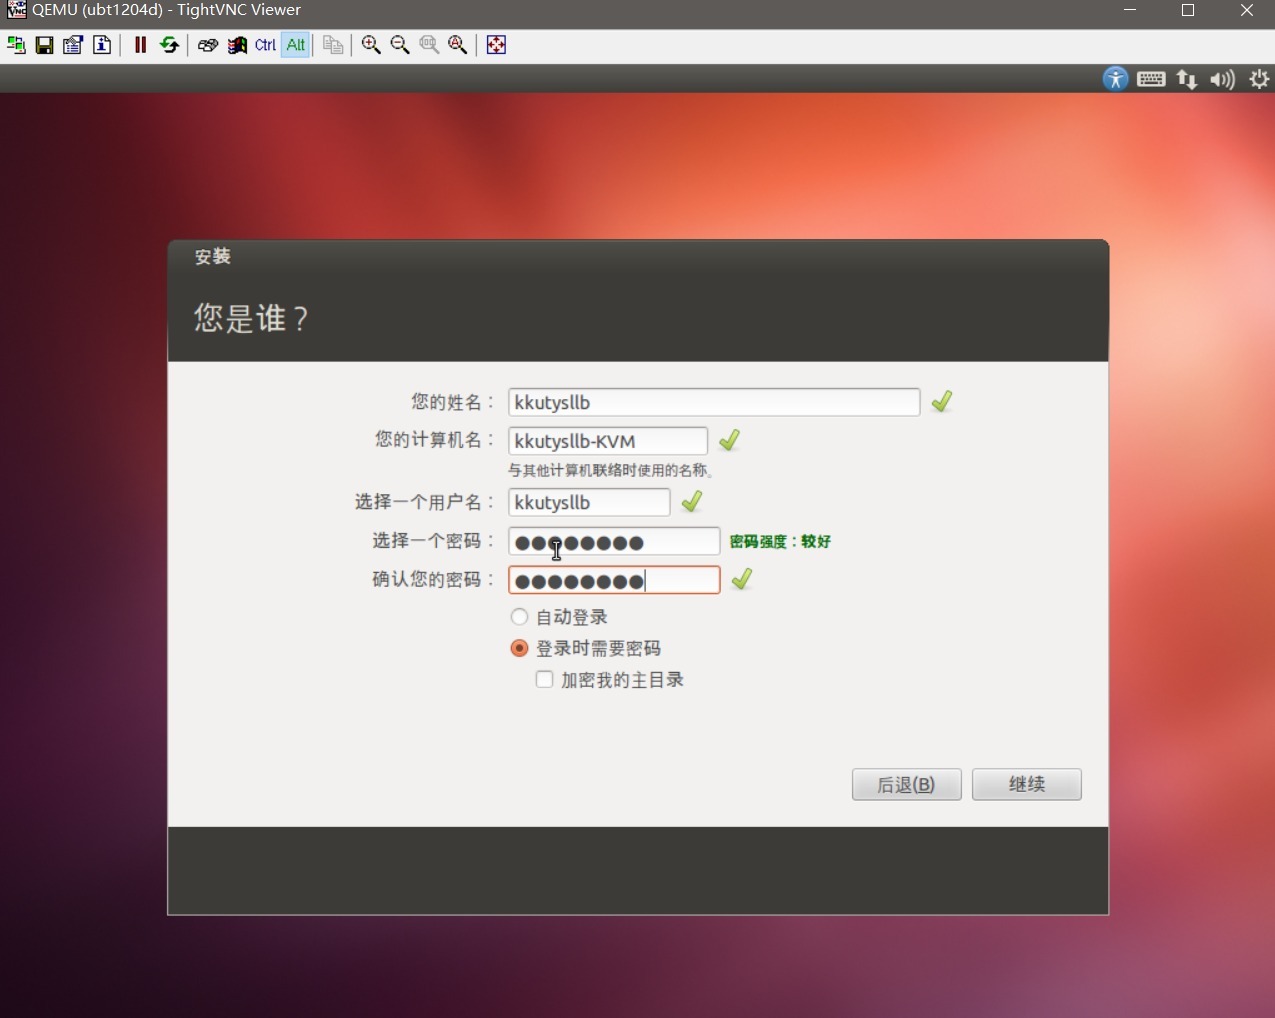This screenshot has width=1275, height=1018.
Task: Open the file transfer tool
Action: [333, 45]
